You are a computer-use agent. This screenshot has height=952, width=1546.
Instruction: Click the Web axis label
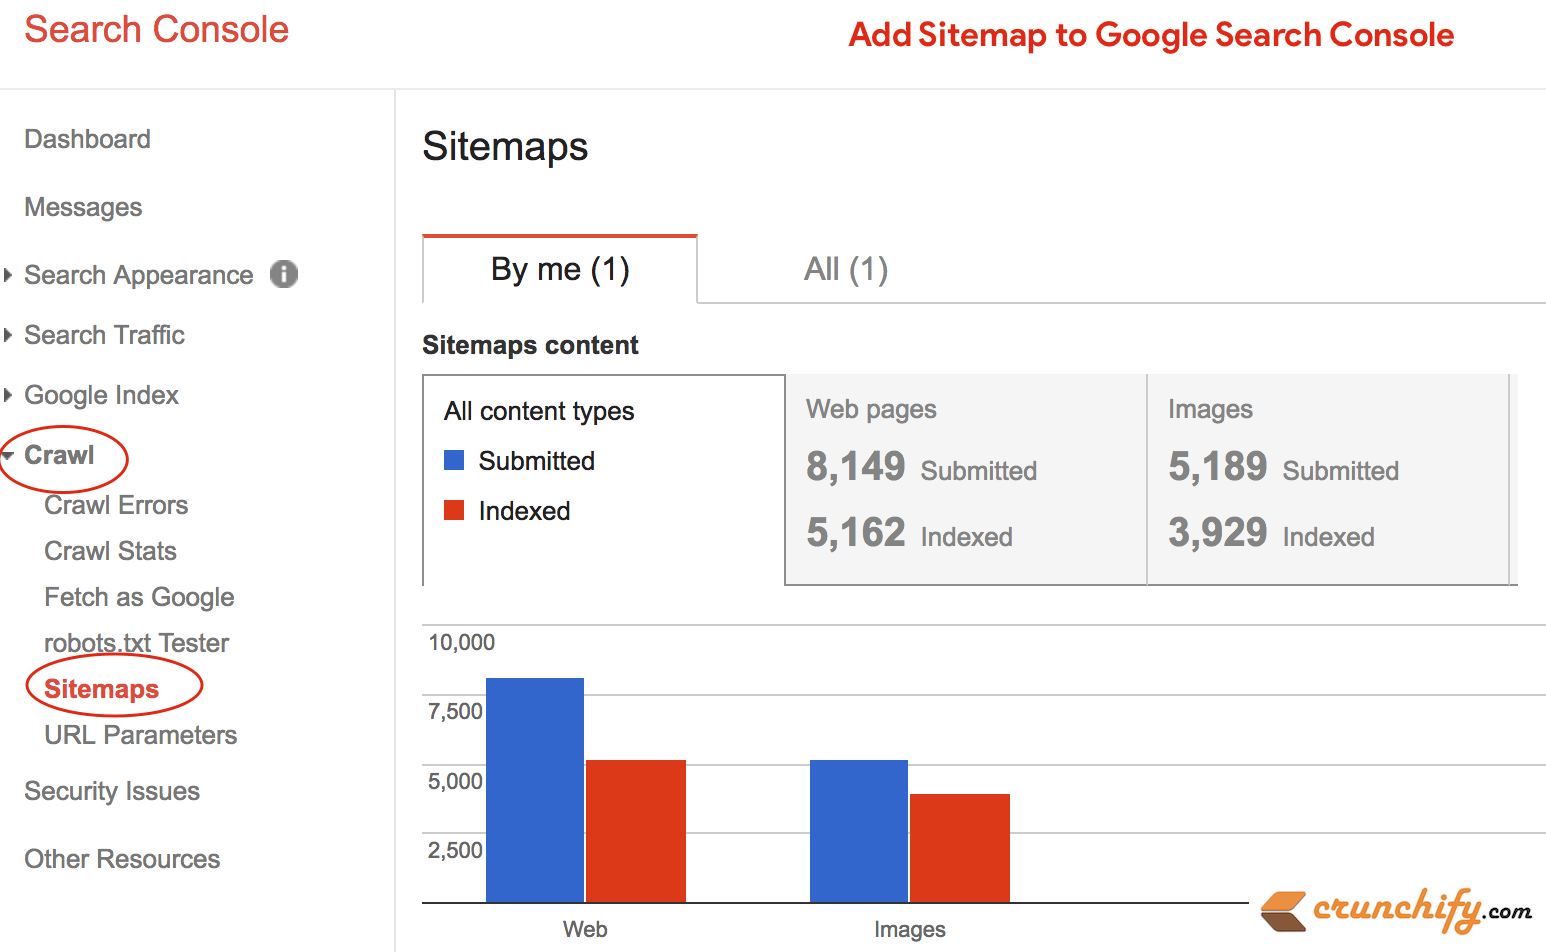(585, 929)
